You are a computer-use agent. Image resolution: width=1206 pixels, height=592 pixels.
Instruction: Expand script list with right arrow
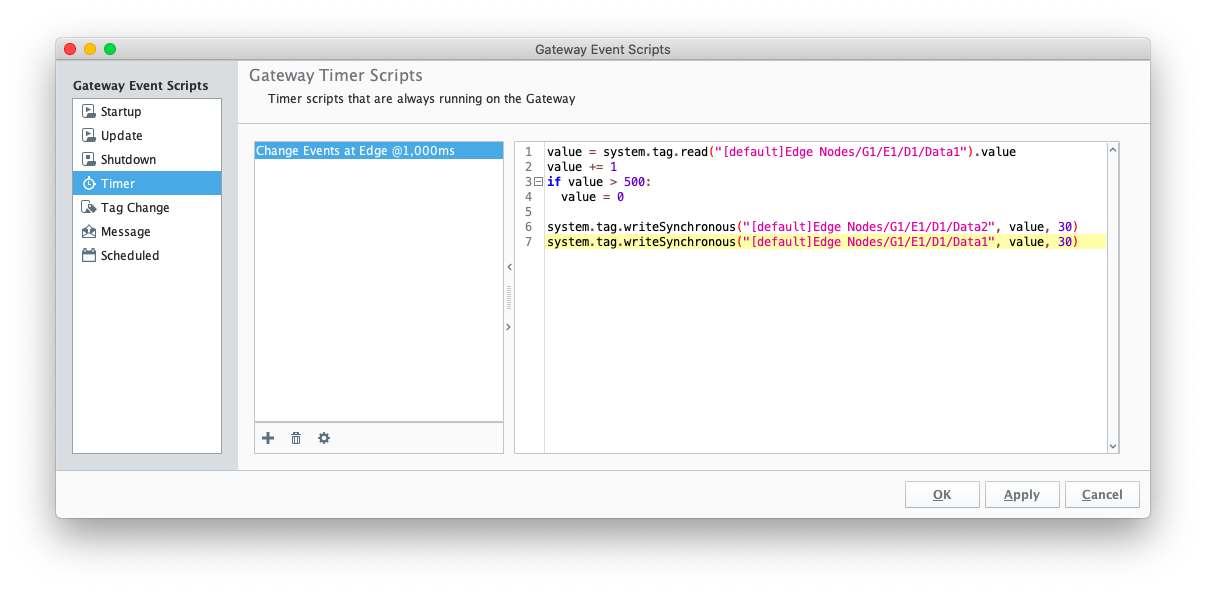click(x=509, y=327)
